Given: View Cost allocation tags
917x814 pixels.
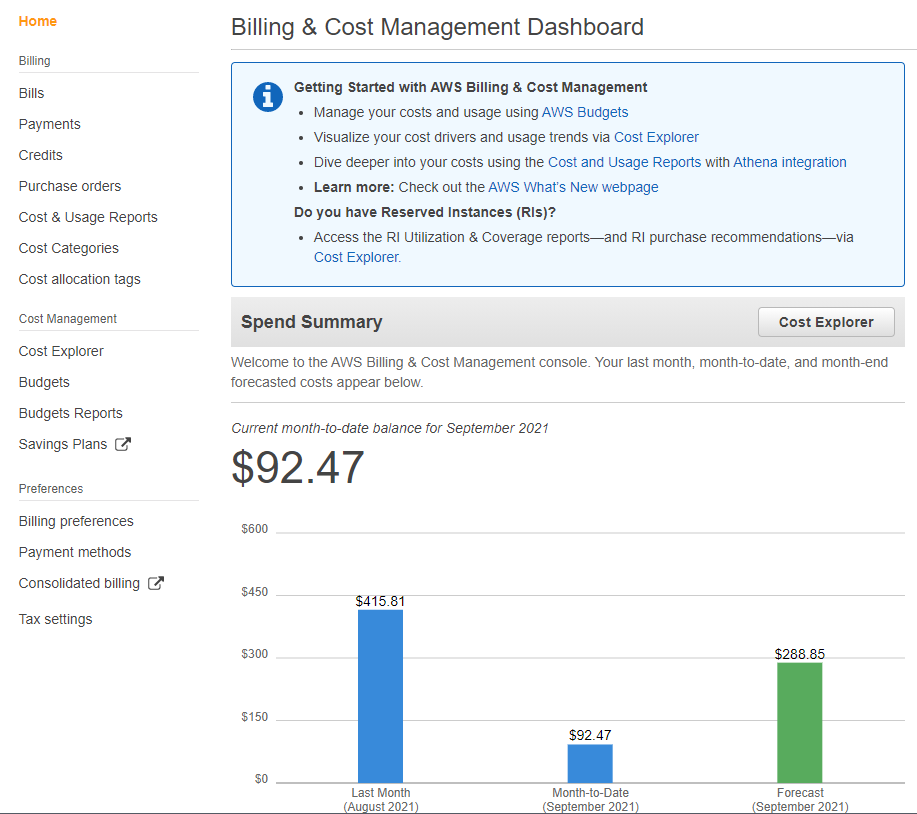Looking at the screenshot, I should tap(79, 278).
